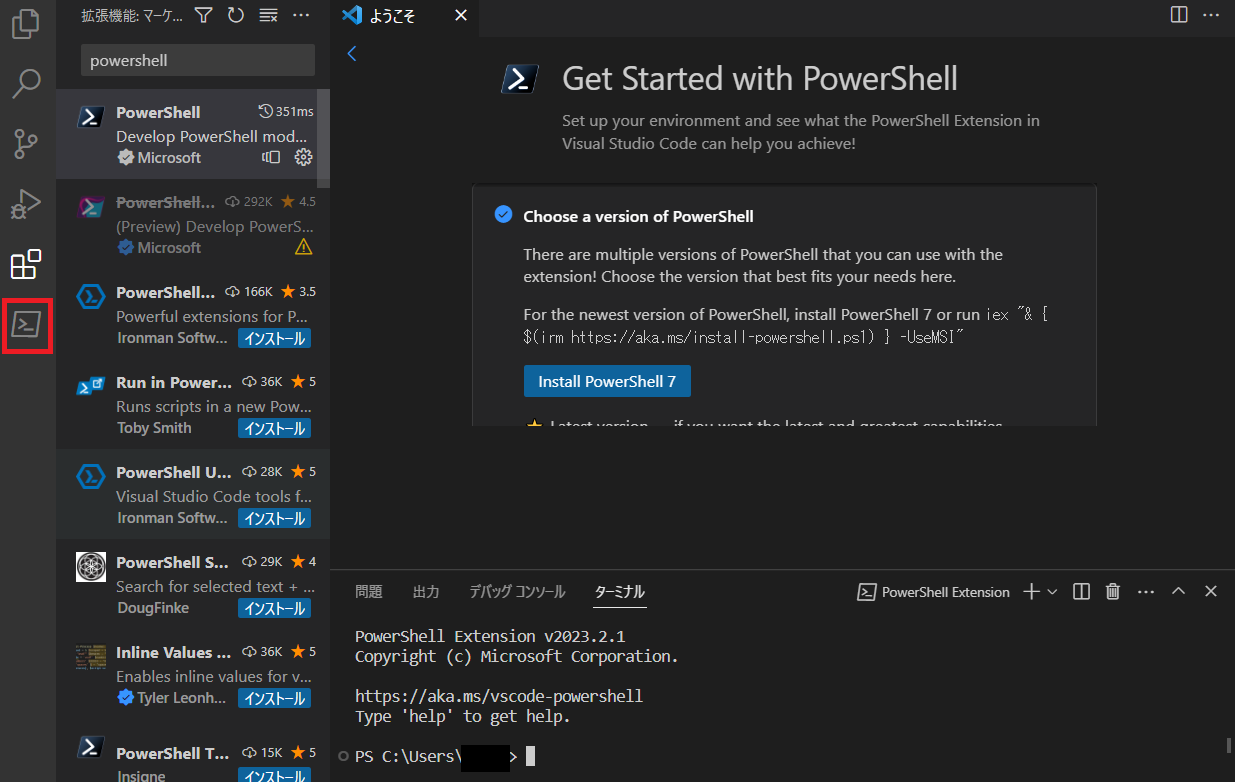The width and height of the screenshot is (1235, 782).
Task: Split the terminal pane
Action: point(1081,592)
